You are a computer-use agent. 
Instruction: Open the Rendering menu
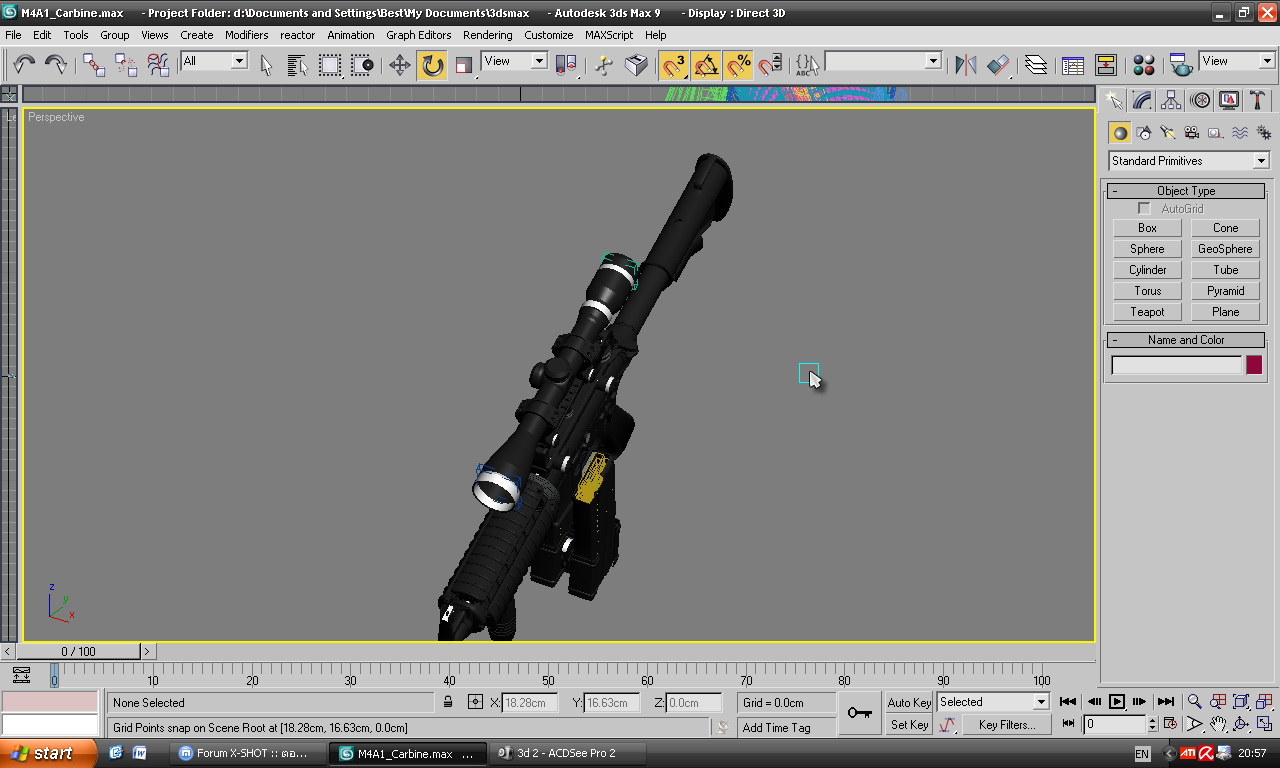pyautogui.click(x=487, y=35)
